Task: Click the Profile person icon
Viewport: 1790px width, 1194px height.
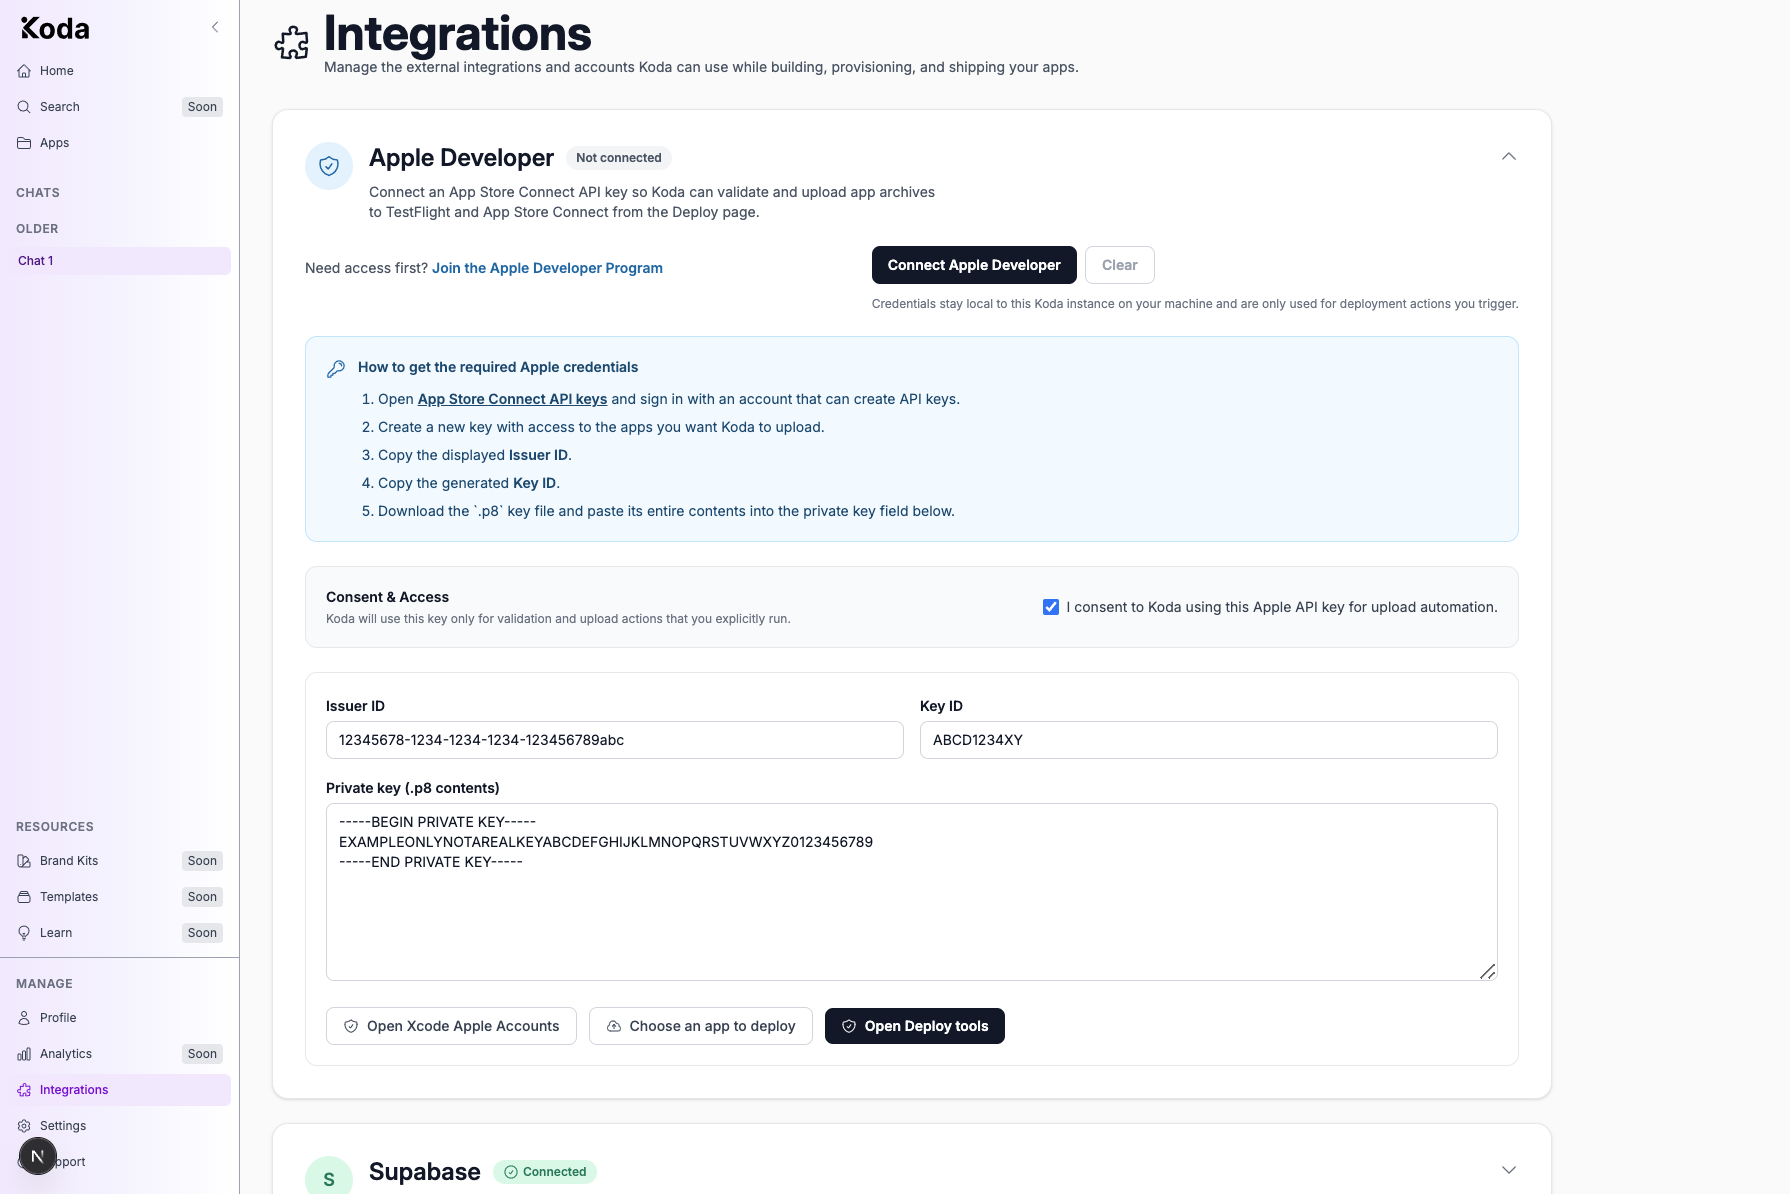Action: pyautogui.click(x=24, y=1018)
